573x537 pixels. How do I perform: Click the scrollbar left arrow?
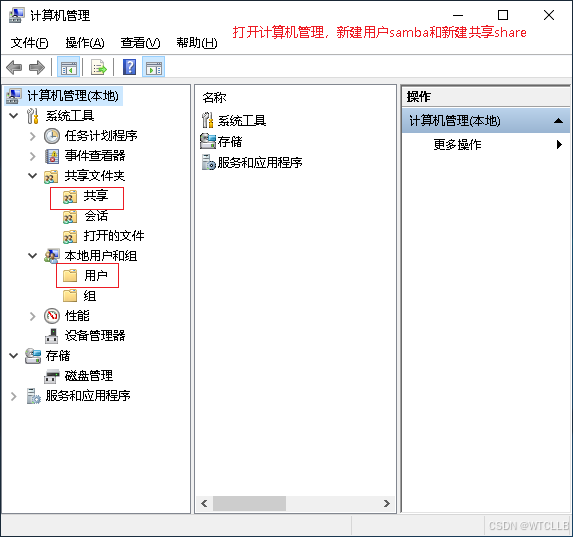[x=204, y=503]
